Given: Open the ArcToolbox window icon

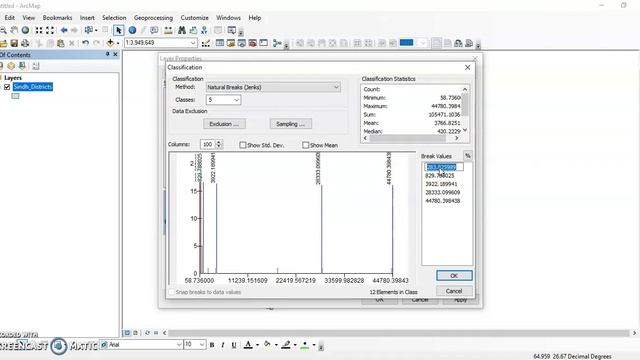Looking at the screenshot, I should (x=253, y=43).
